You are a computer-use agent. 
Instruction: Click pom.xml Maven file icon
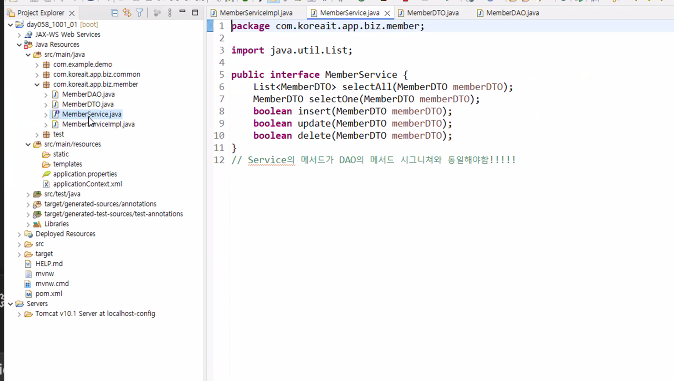click(28, 294)
